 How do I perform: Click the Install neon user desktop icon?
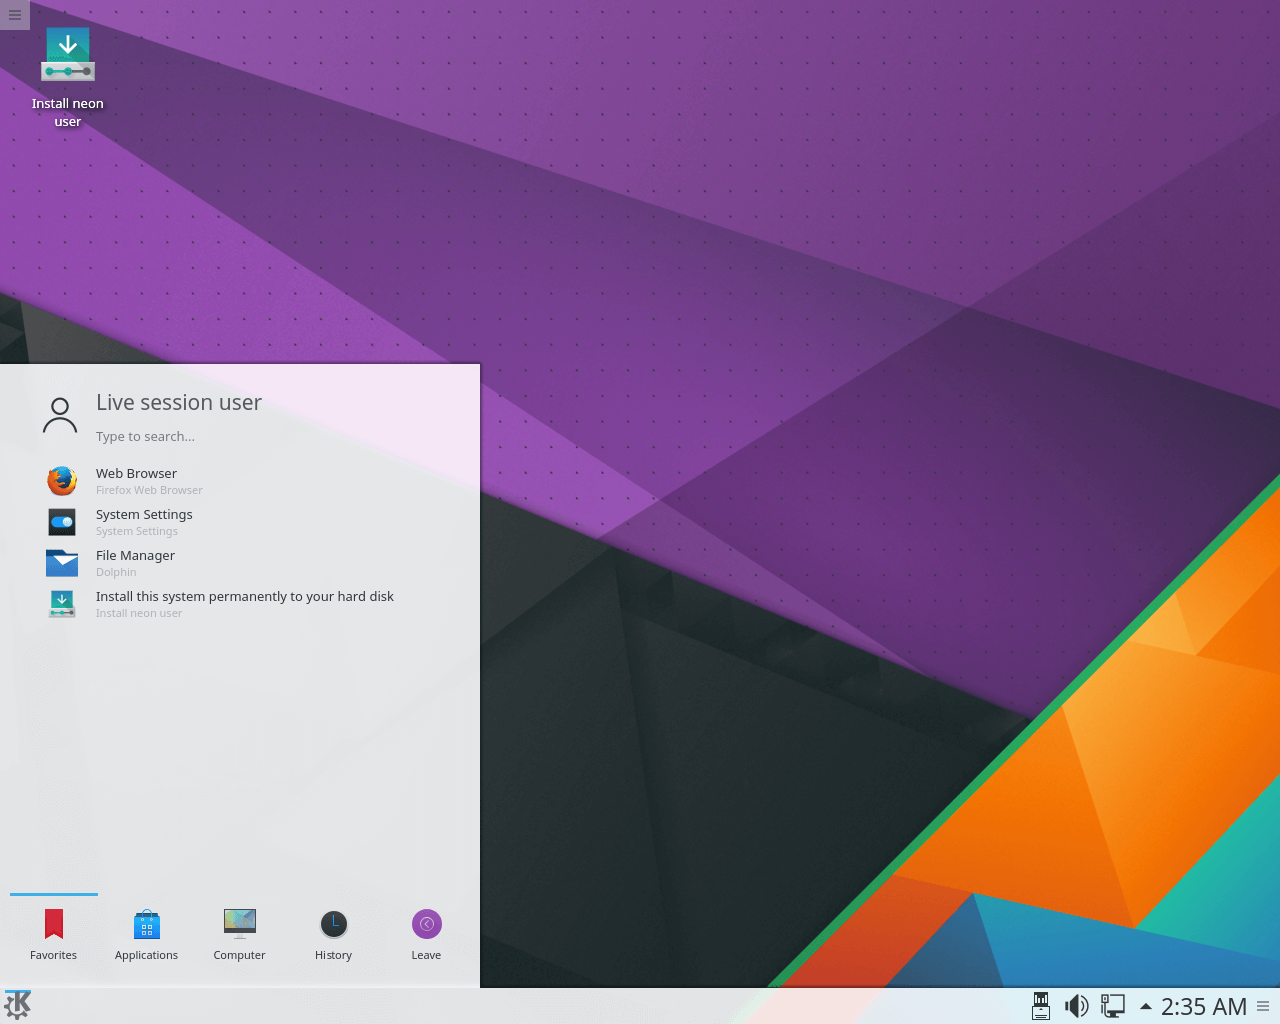coord(68,78)
